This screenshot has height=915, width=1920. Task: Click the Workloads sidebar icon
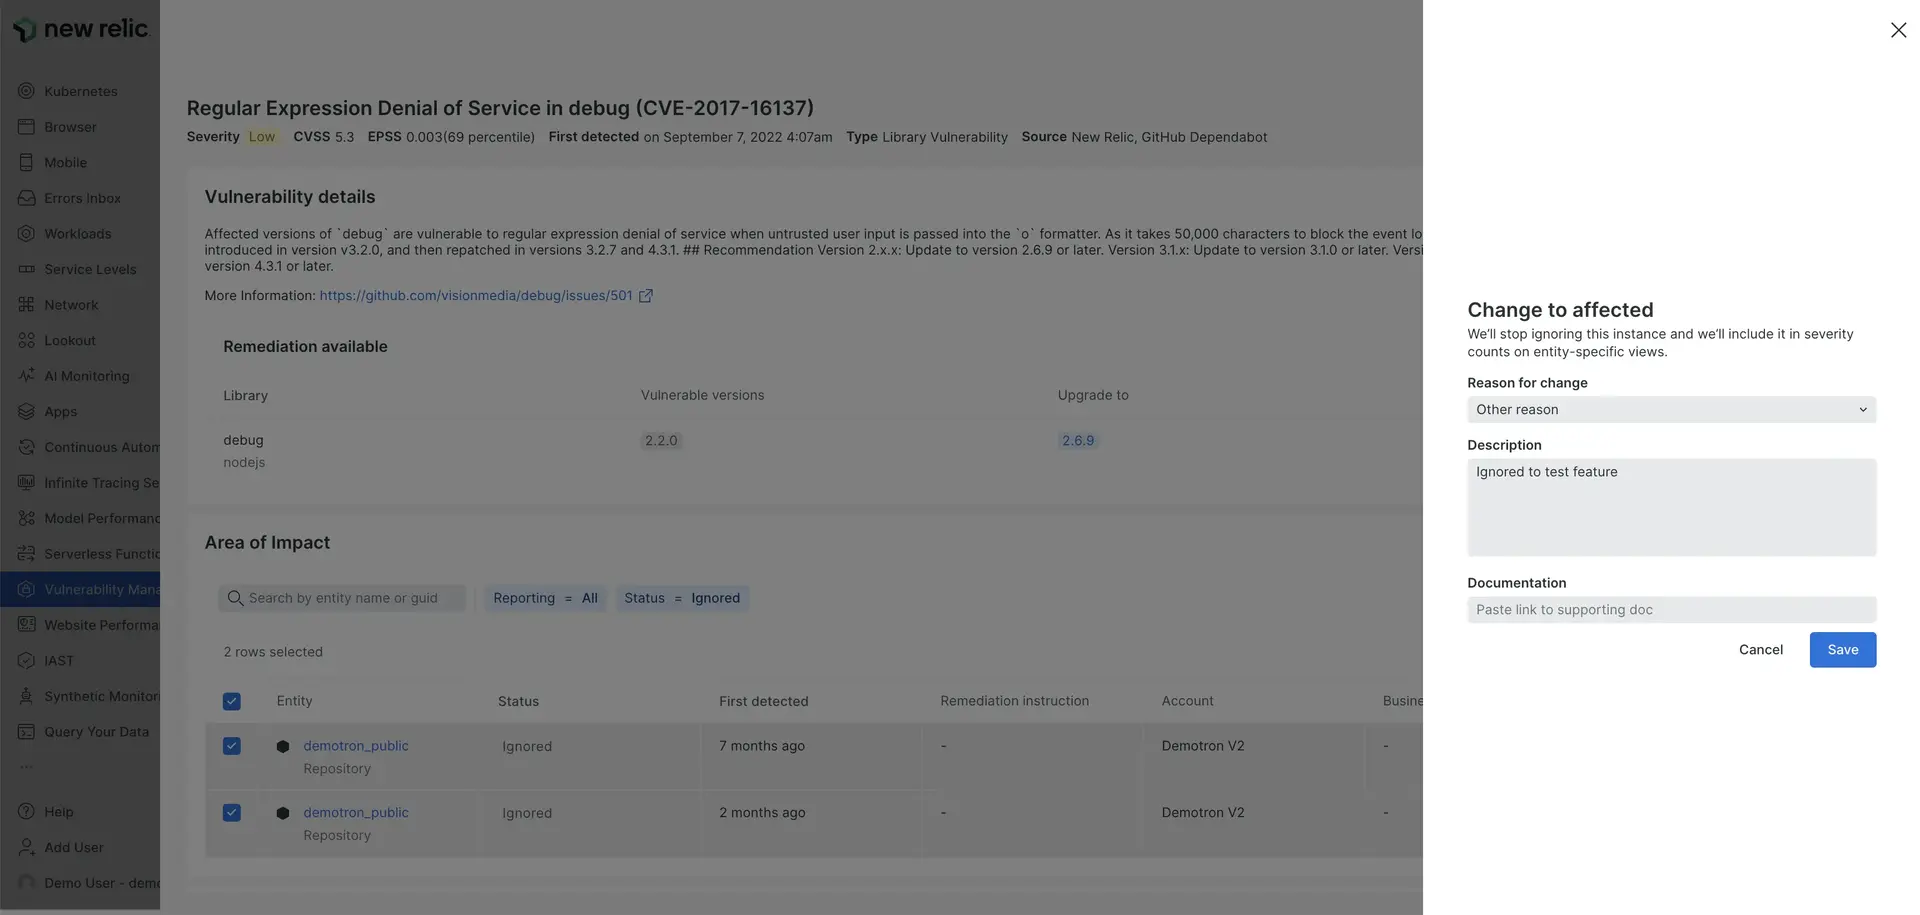(26, 233)
